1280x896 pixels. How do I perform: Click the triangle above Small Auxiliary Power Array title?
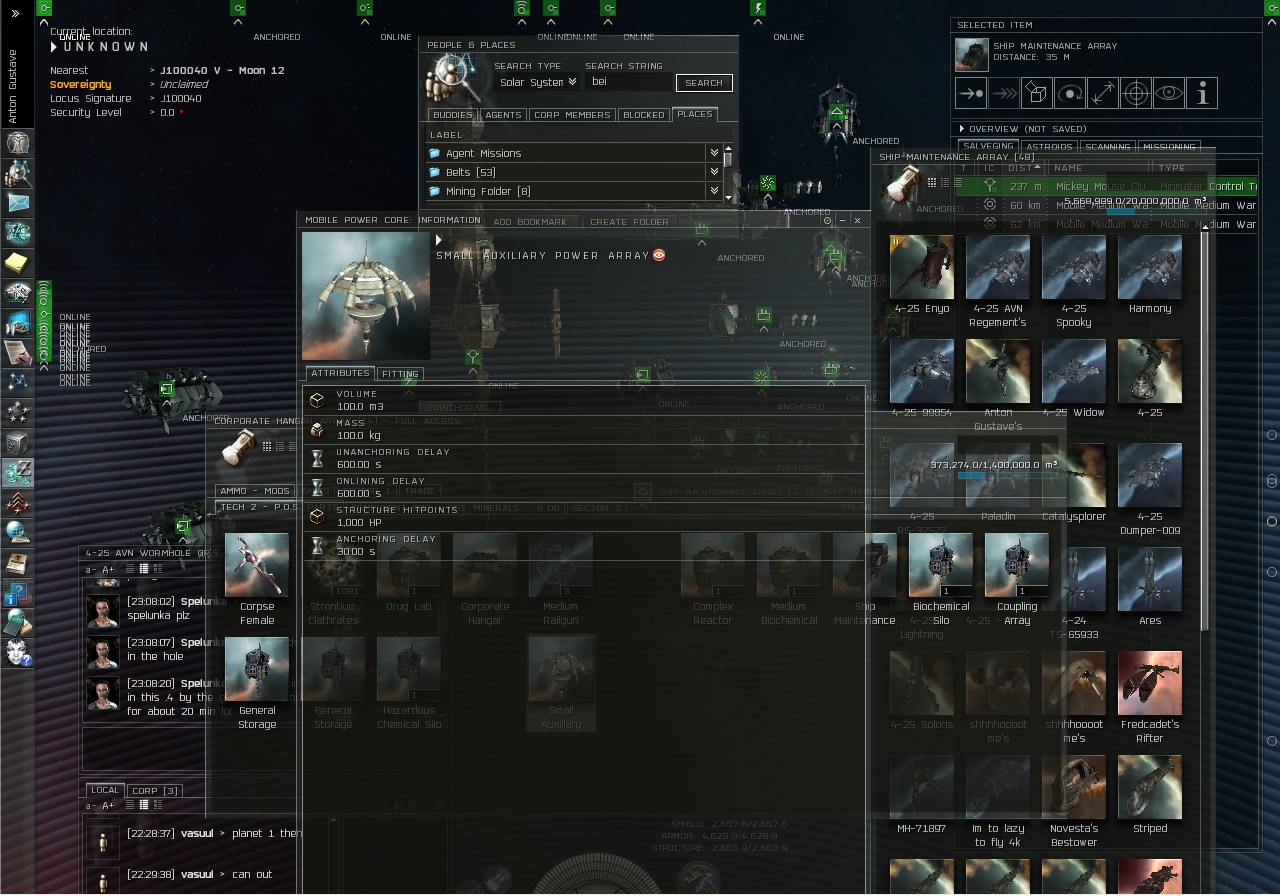(439, 240)
